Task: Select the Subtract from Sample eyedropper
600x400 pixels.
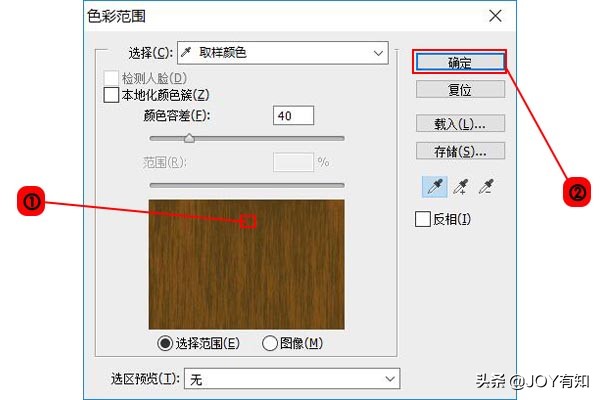Action: coord(486,186)
